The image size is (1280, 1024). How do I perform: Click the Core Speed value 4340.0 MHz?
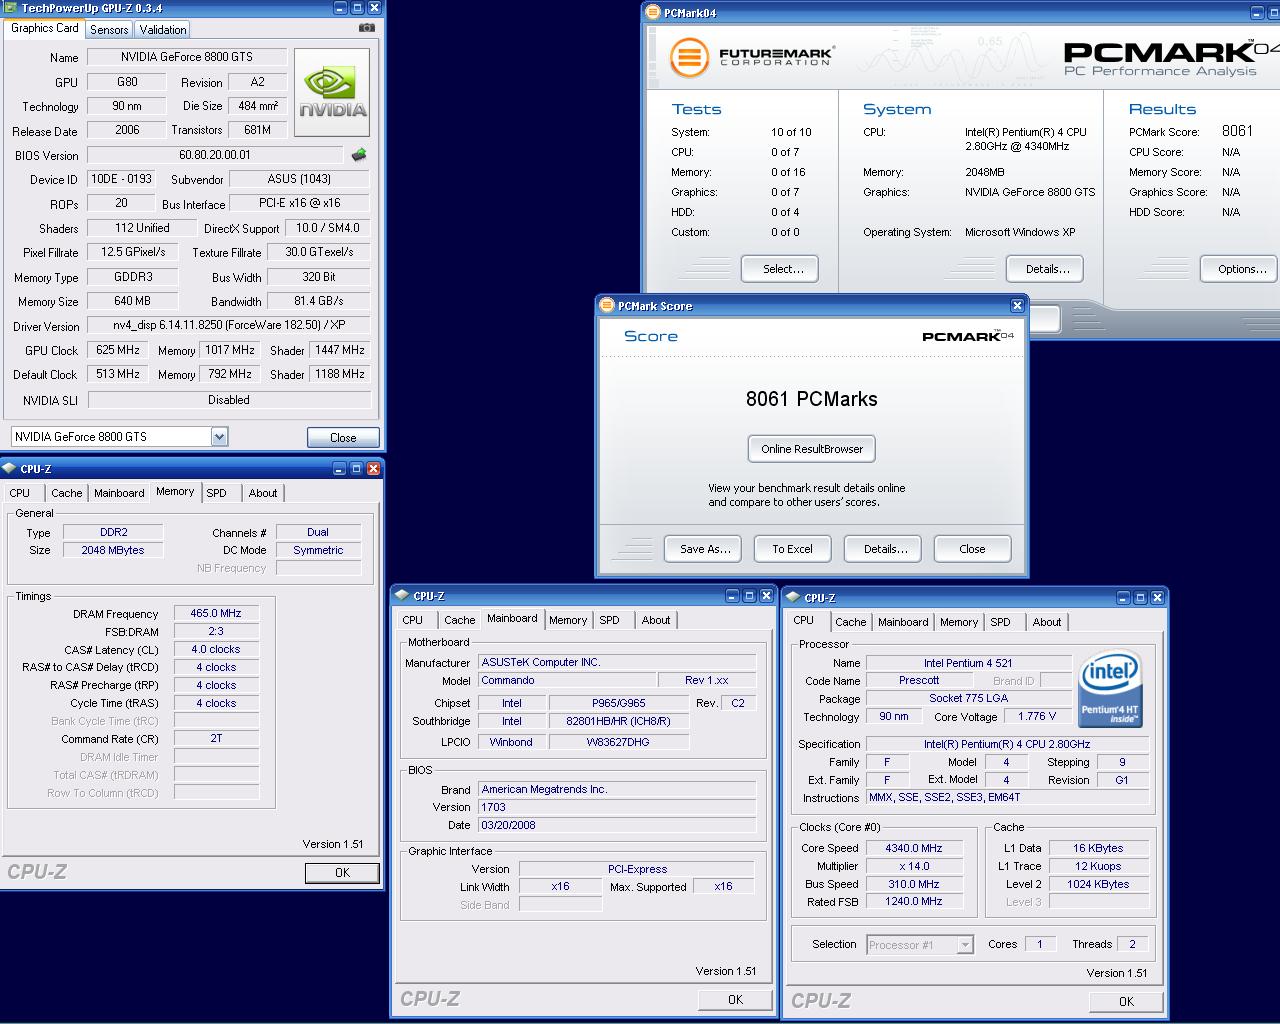coord(914,848)
